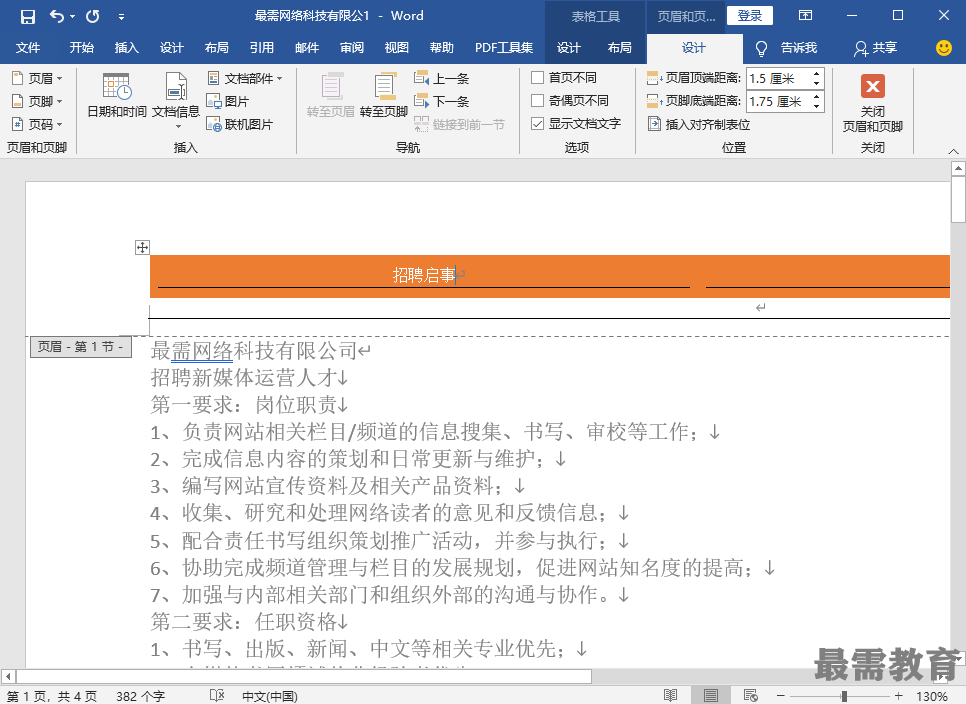This screenshot has height=704, width=966.
Task: Click the 页眉顶端距离 value field
Action: point(777,79)
